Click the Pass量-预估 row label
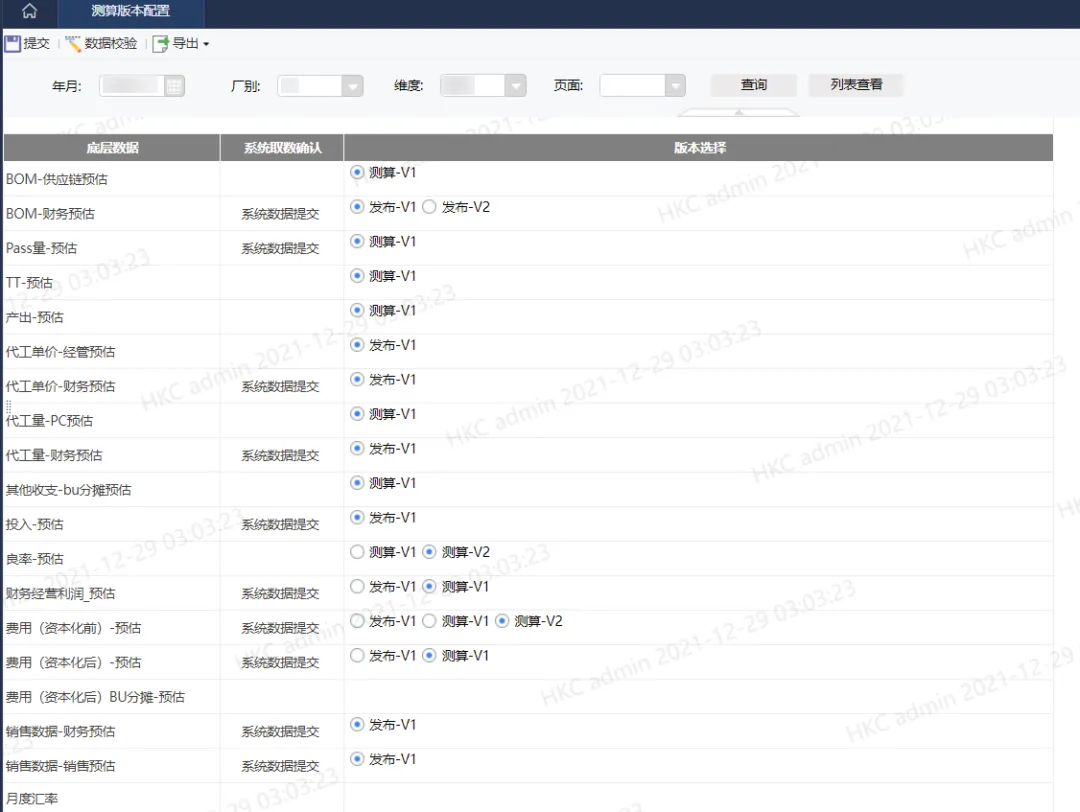 click(x=41, y=248)
